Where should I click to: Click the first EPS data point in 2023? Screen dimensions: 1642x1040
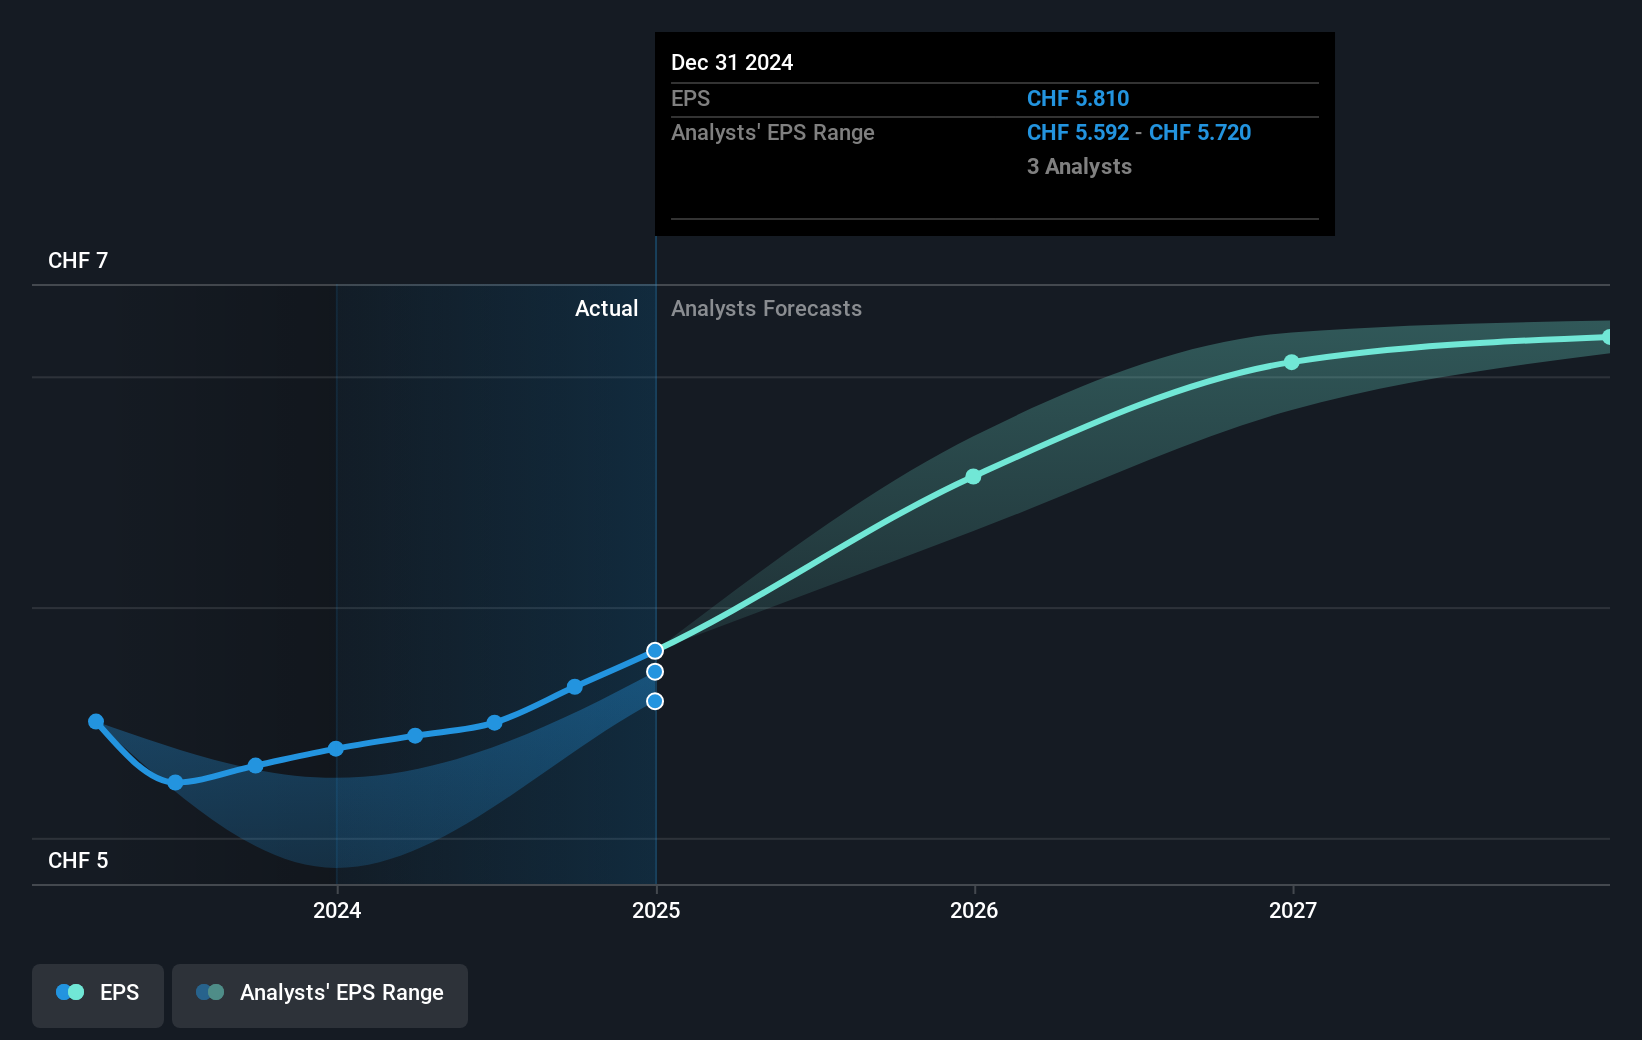click(96, 721)
